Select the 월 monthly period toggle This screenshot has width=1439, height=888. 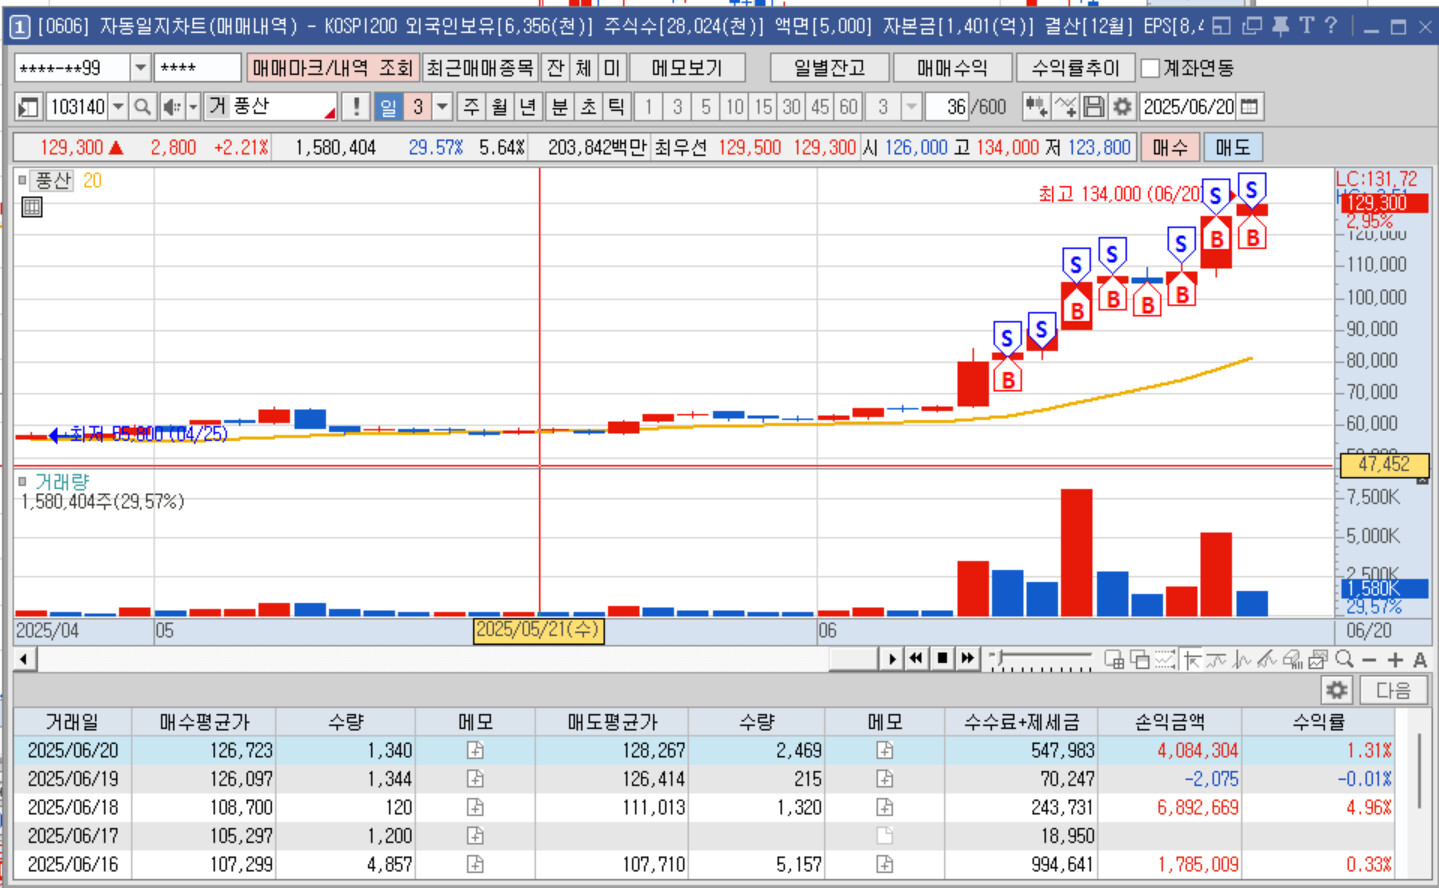500,106
